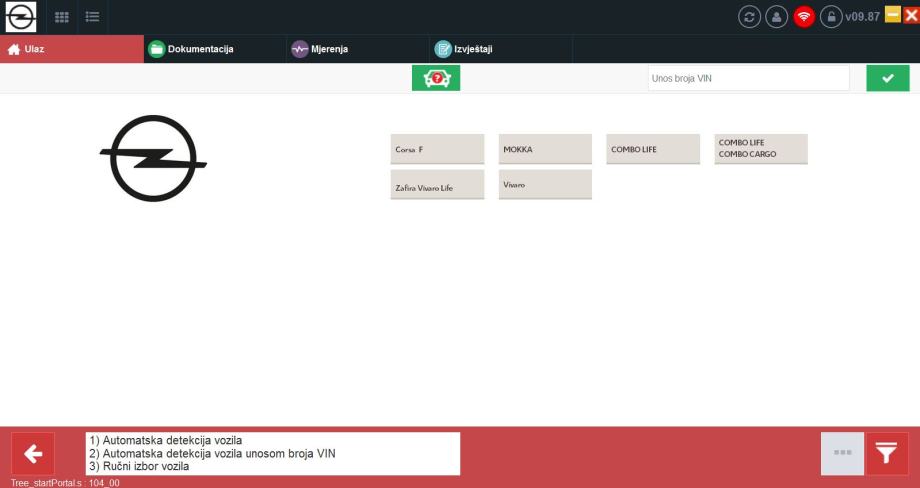920x488 pixels.
Task: Click the red Wi-Fi connection icon
Action: pos(804,16)
